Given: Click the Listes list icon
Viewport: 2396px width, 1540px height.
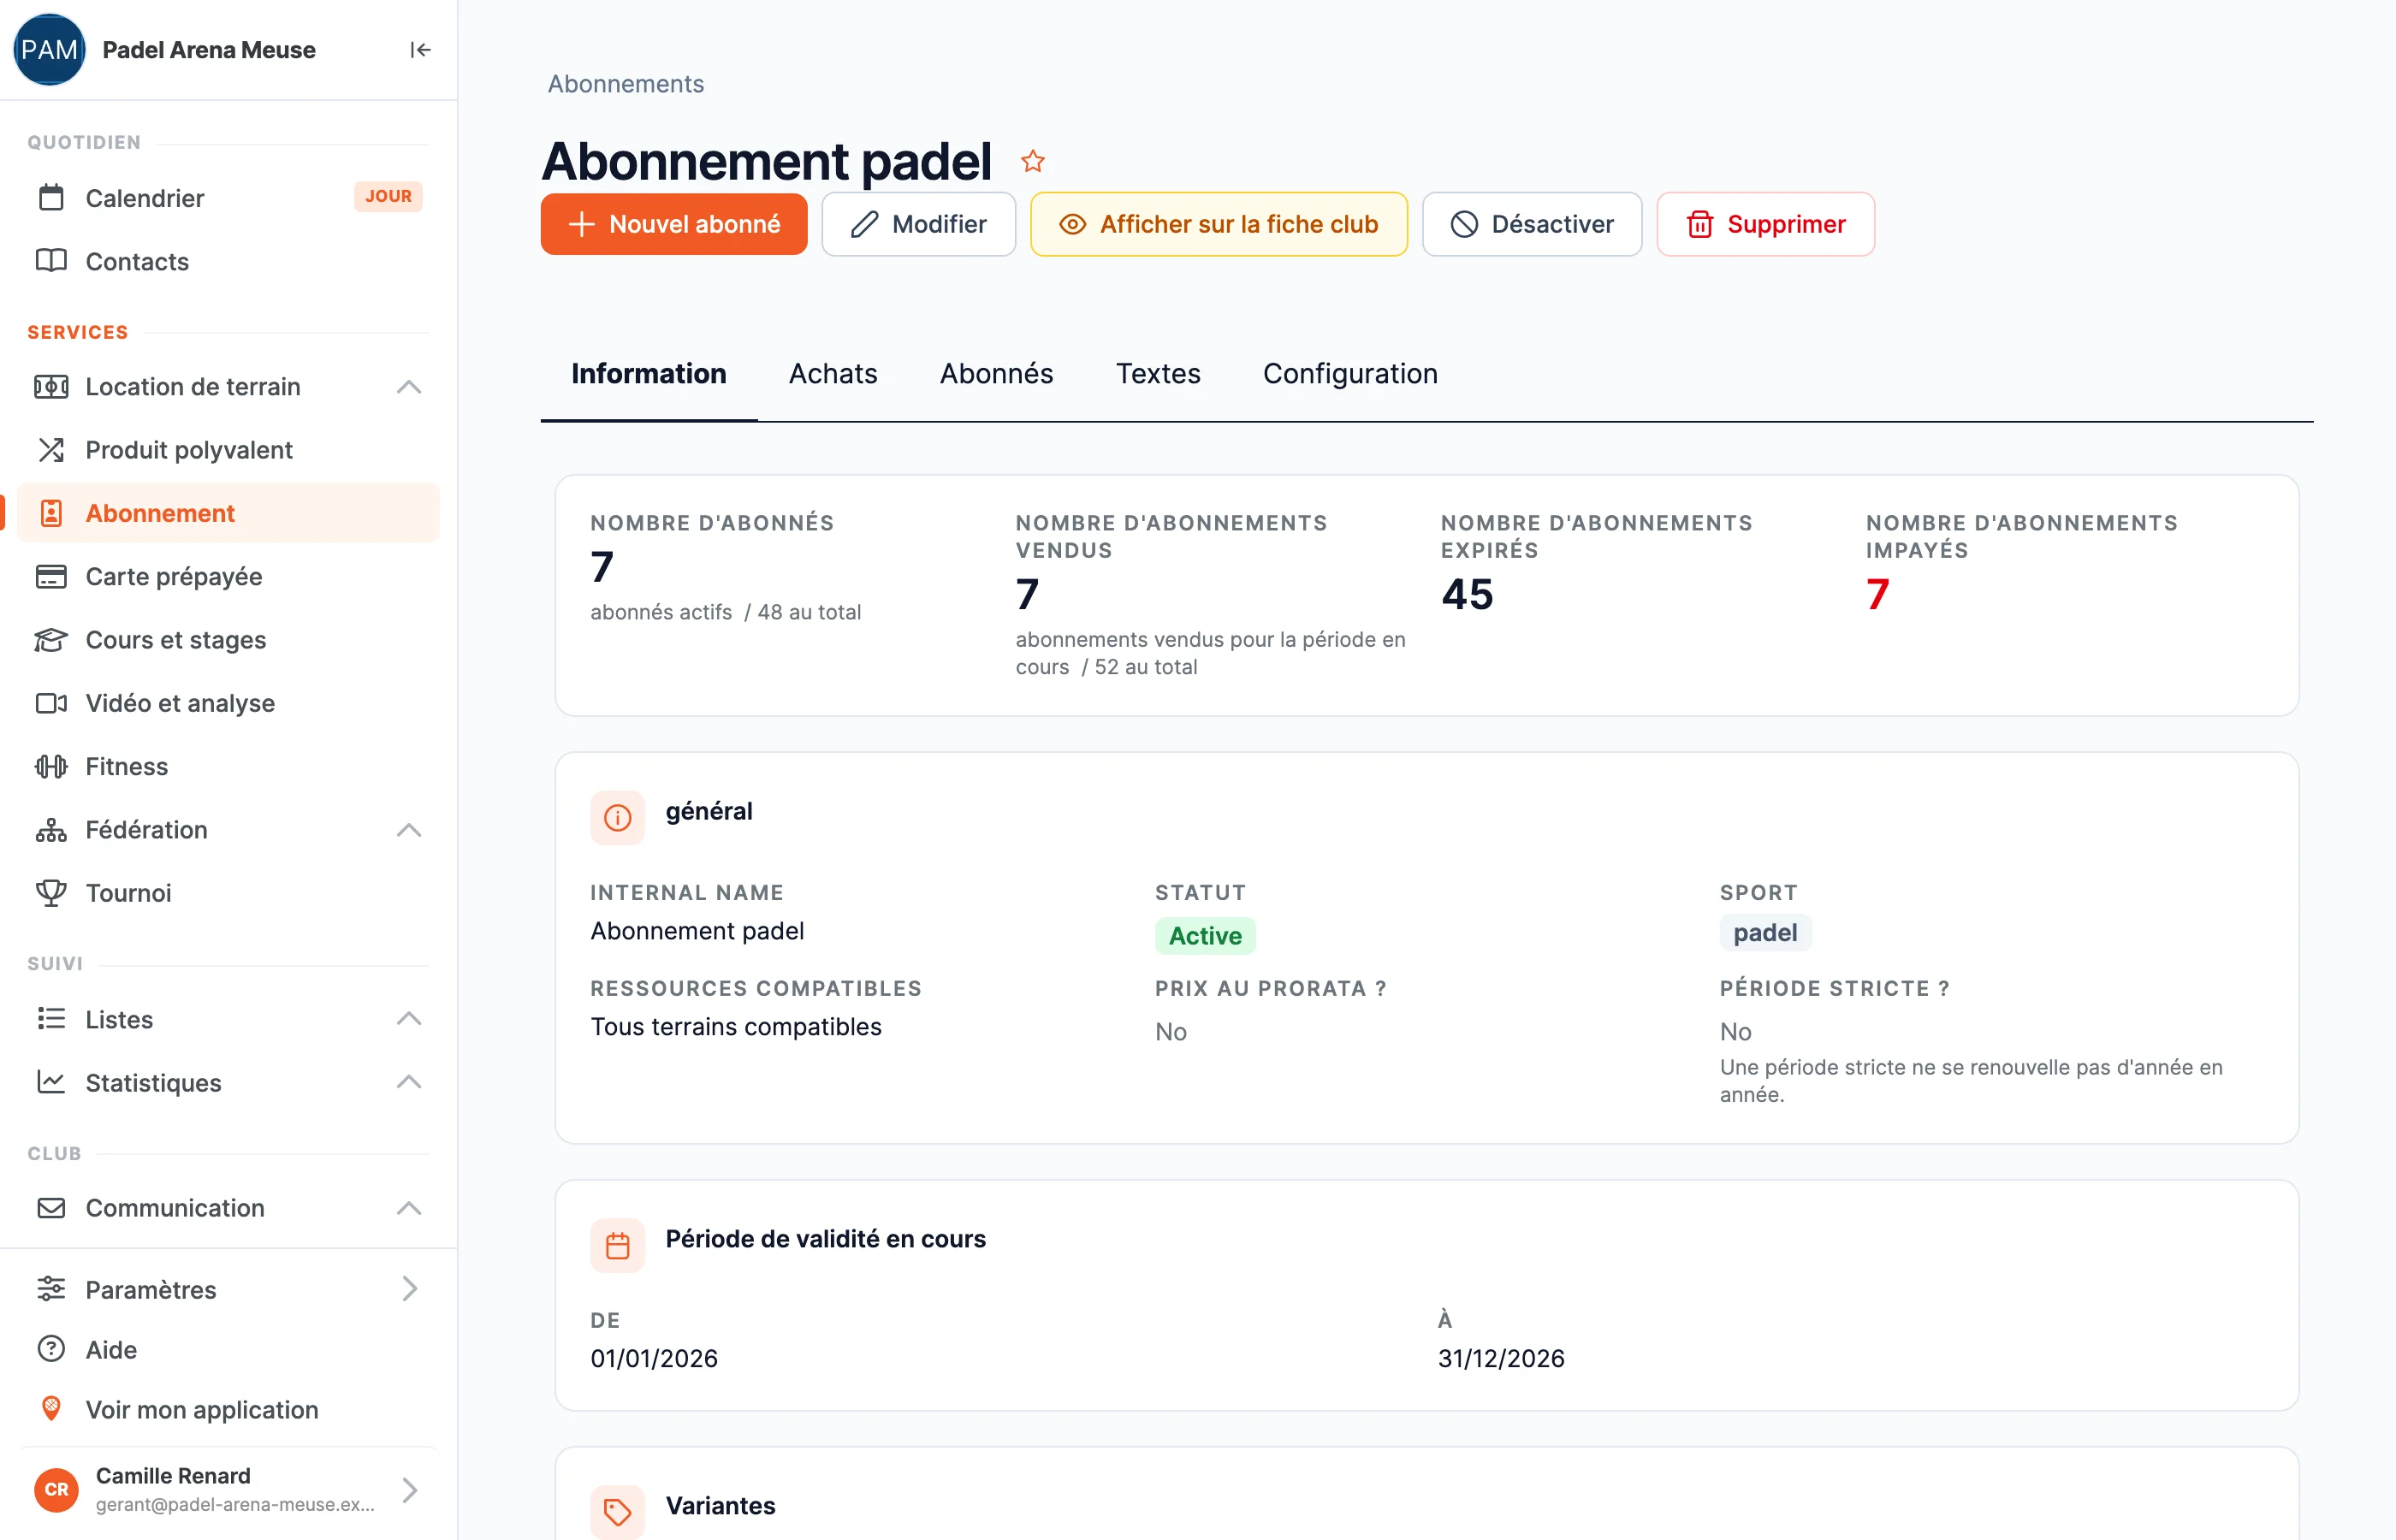Looking at the screenshot, I should 51,1019.
